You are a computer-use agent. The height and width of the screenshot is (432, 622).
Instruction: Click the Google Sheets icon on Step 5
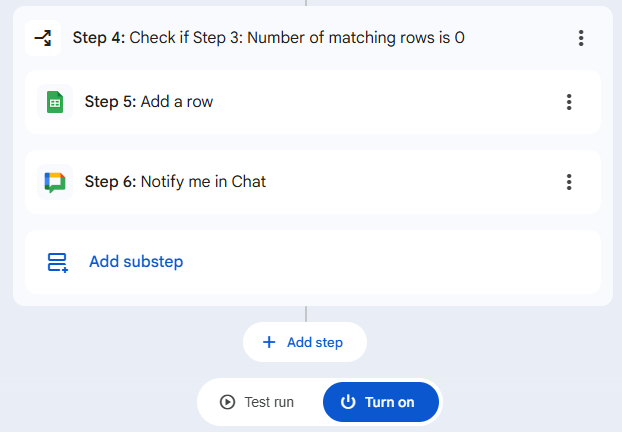click(x=55, y=102)
